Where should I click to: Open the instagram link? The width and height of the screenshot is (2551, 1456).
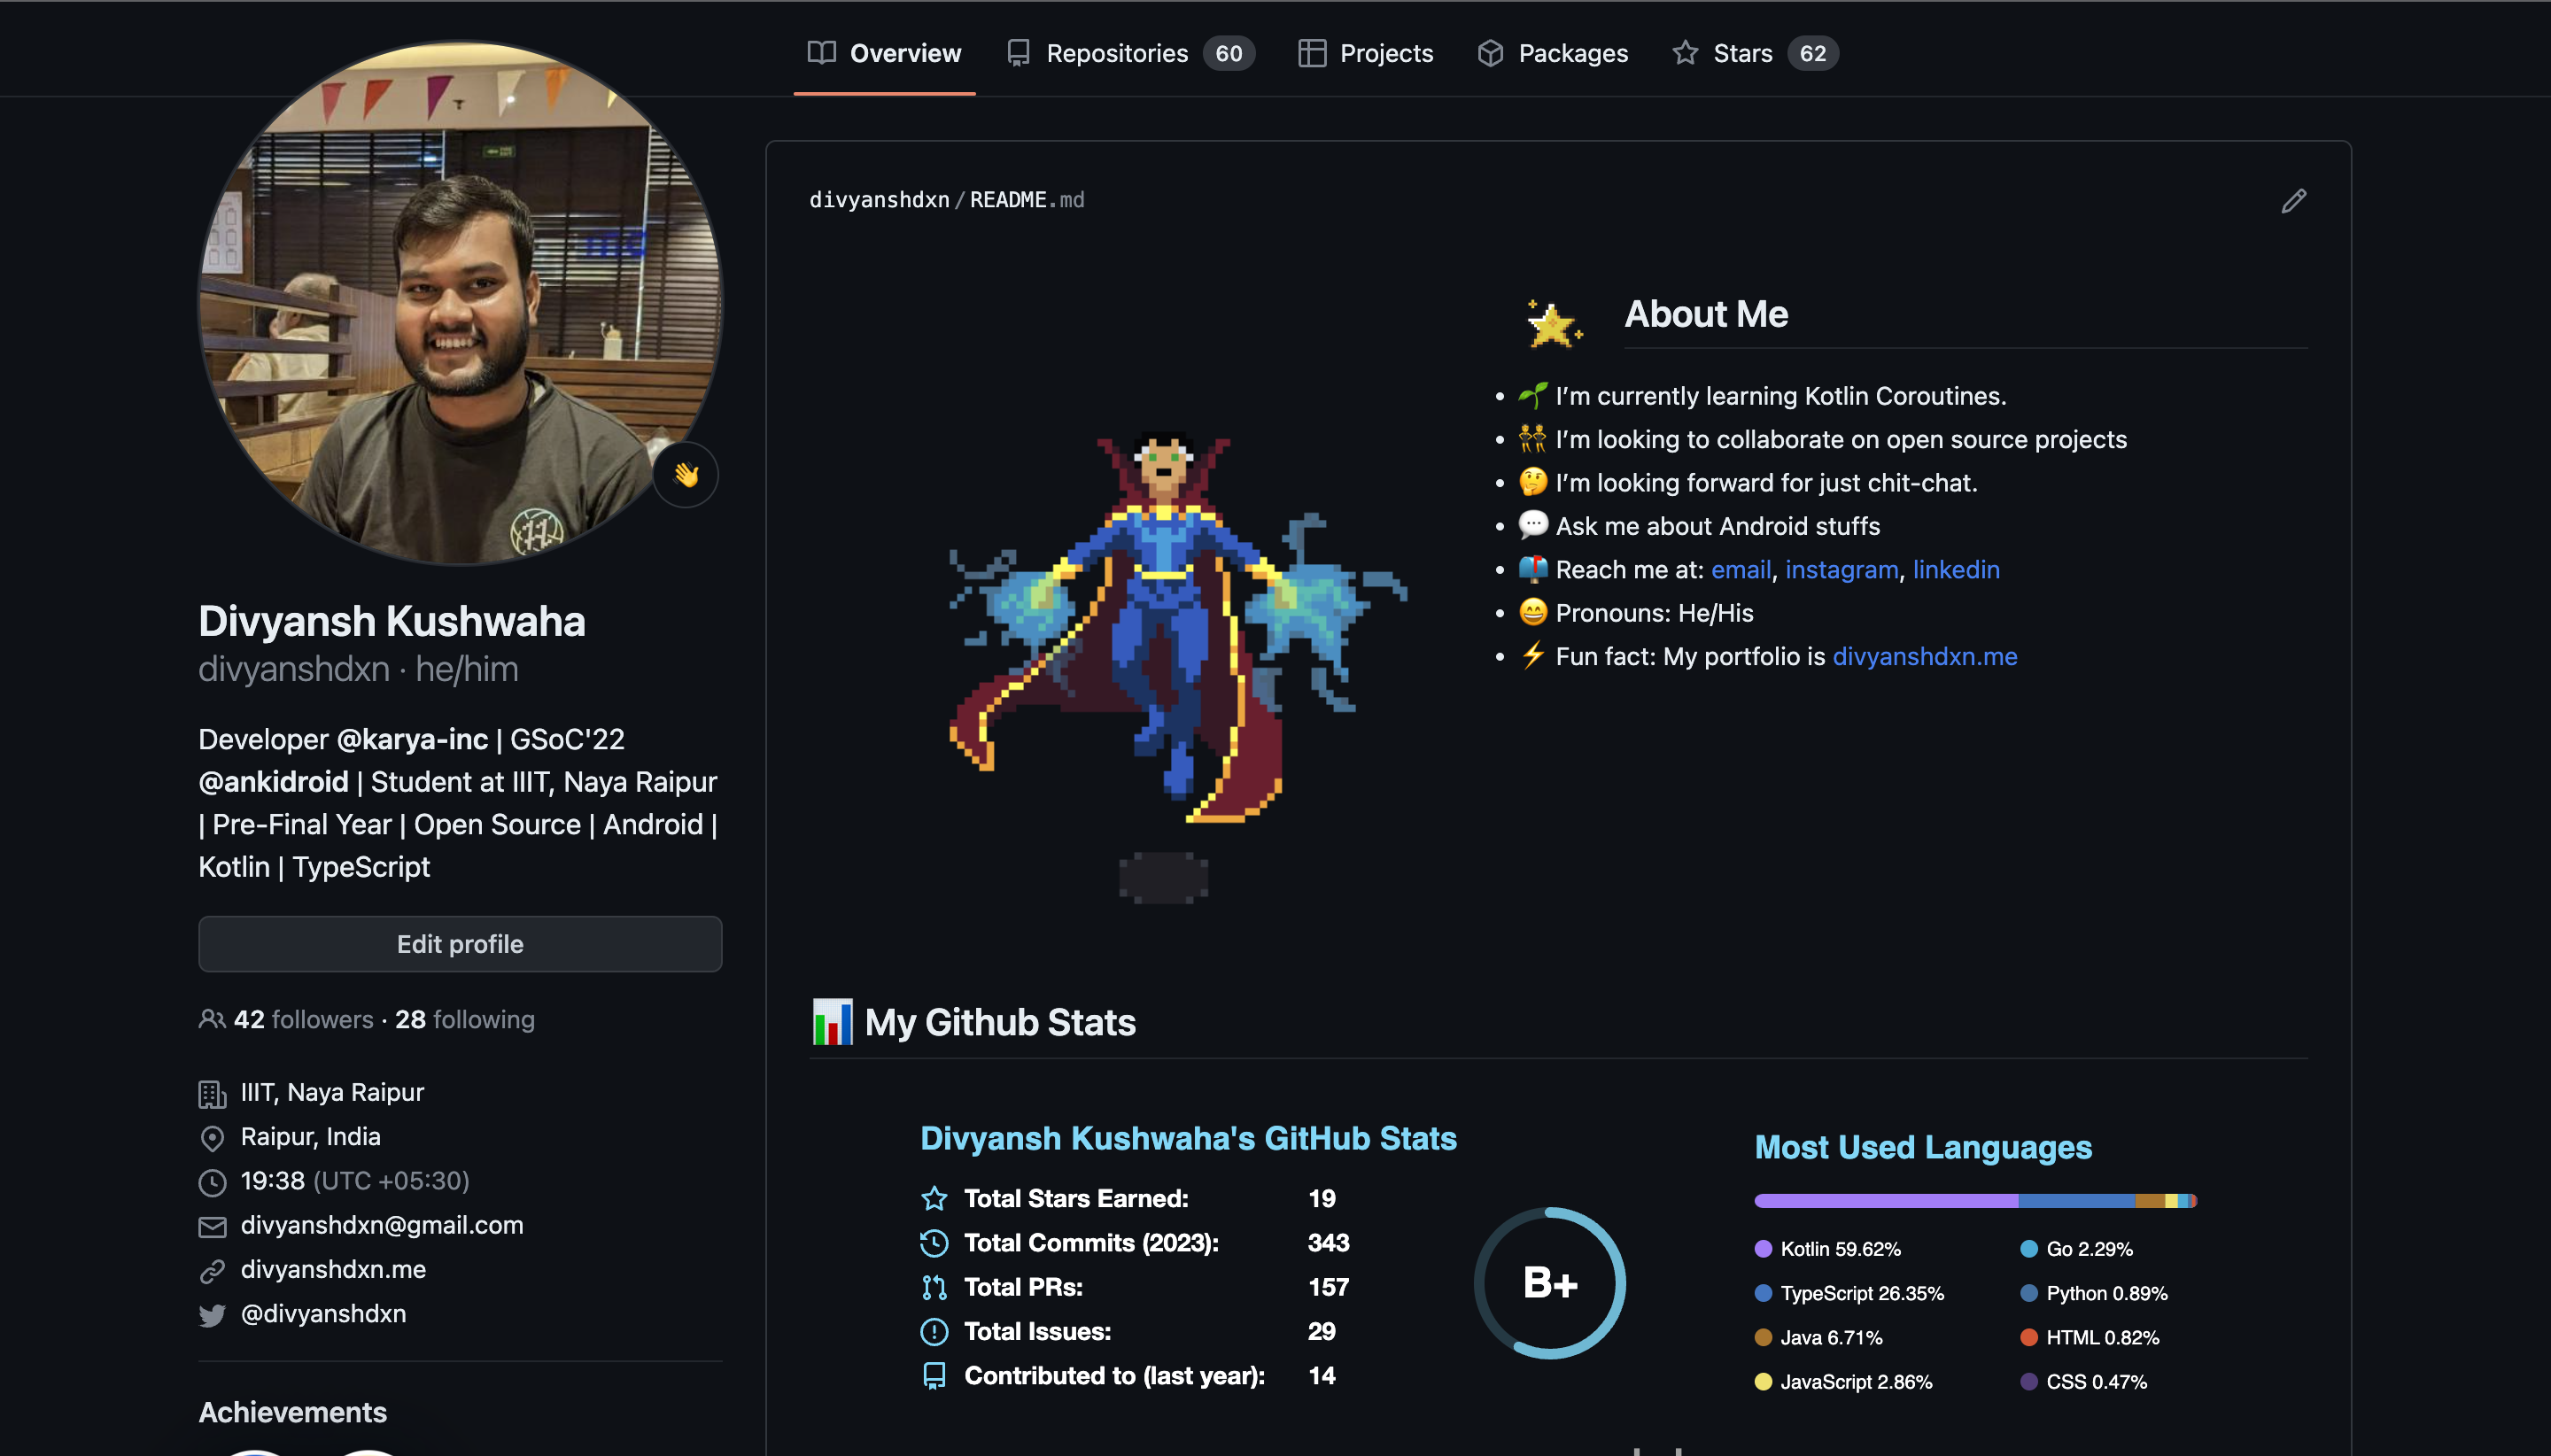pyautogui.click(x=1841, y=569)
